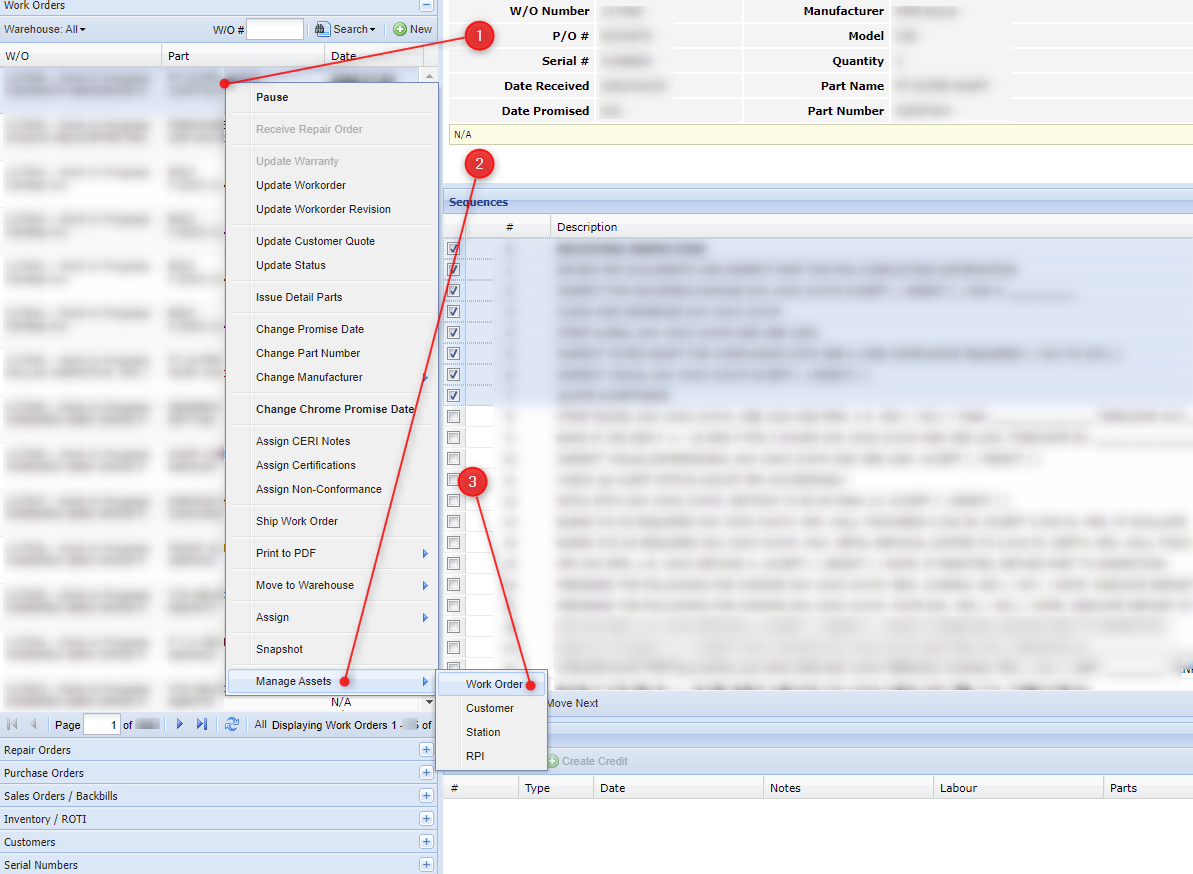Check the second unchecked sequence checkbox
This screenshot has height=874, width=1193.
click(453, 437)
